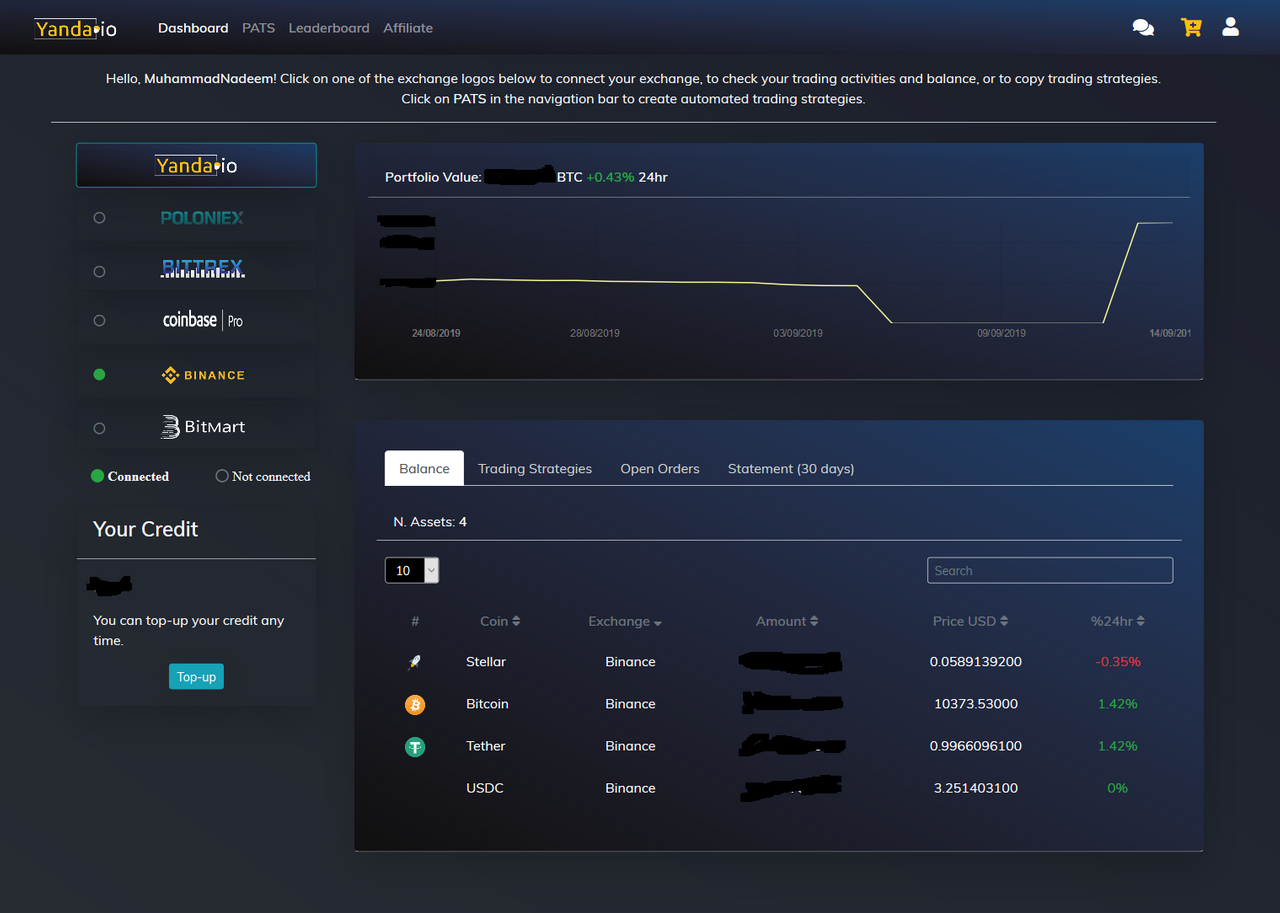Click the Bitcoin coin icon
Viewport: 1280px width, 913px height.
pos(415,705)
